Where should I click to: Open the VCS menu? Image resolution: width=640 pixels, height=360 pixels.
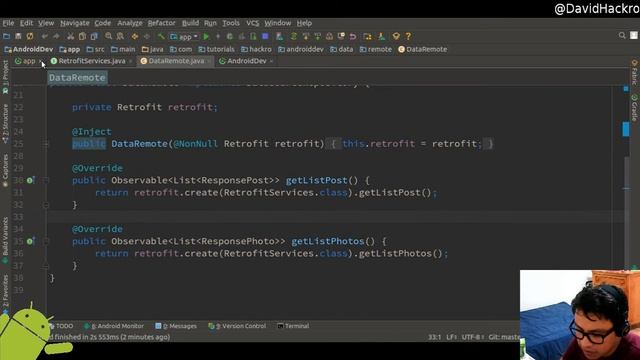(x=252, y=23)
